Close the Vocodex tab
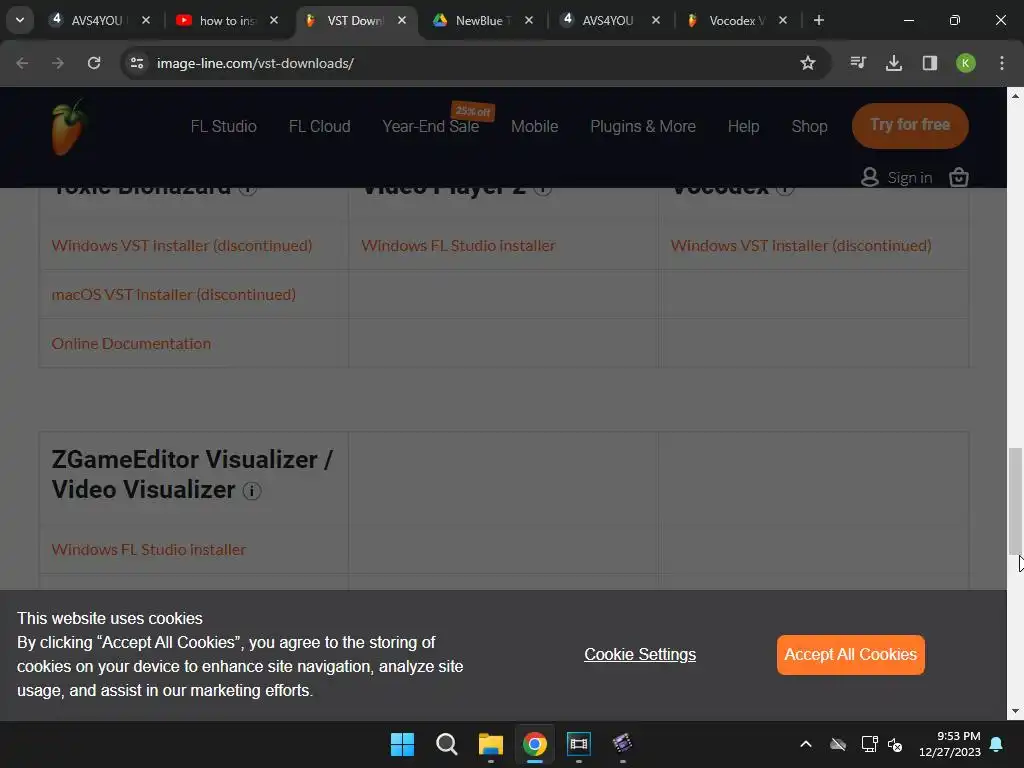 (782, 20)
